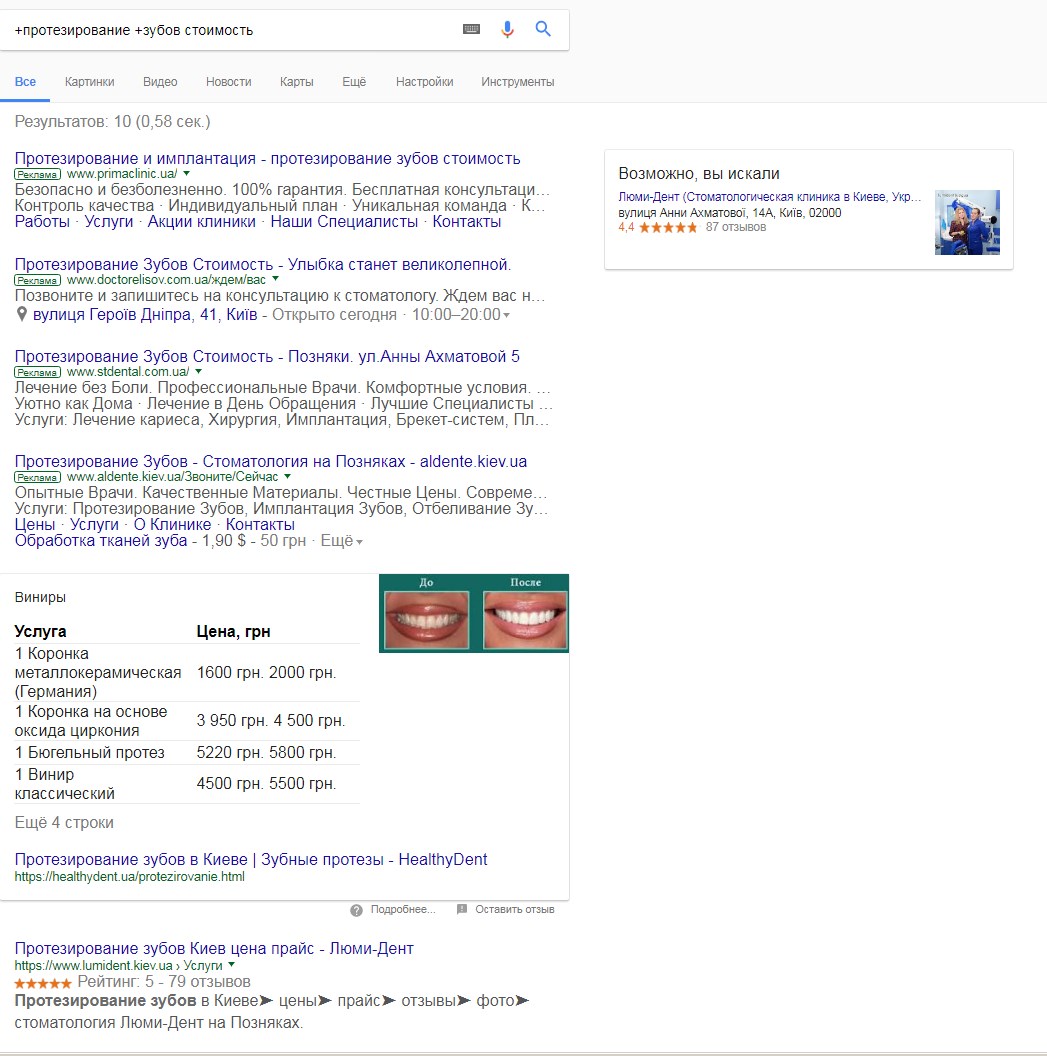1047x1056 pixels.
Task: Open the aldente.kiev.ua ad headline
Action: pyautogui.click(x=271, y=461)
